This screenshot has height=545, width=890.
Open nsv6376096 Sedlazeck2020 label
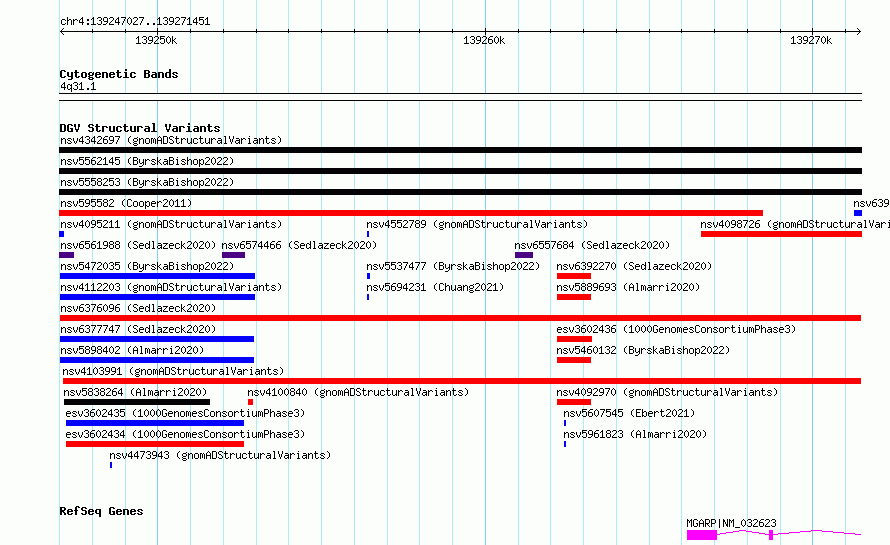(x=138, y=308)
